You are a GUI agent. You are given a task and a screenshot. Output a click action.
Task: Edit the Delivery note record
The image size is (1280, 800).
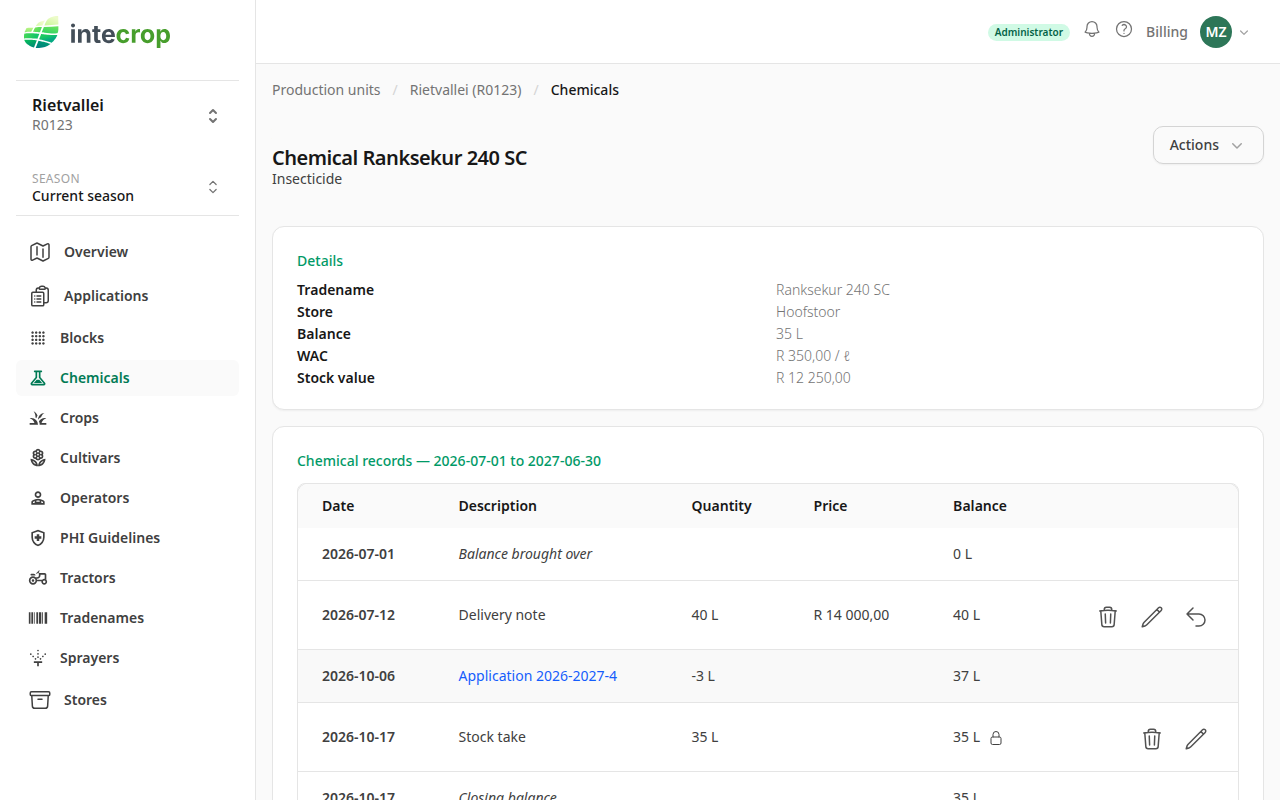(x=1152, y=617)
